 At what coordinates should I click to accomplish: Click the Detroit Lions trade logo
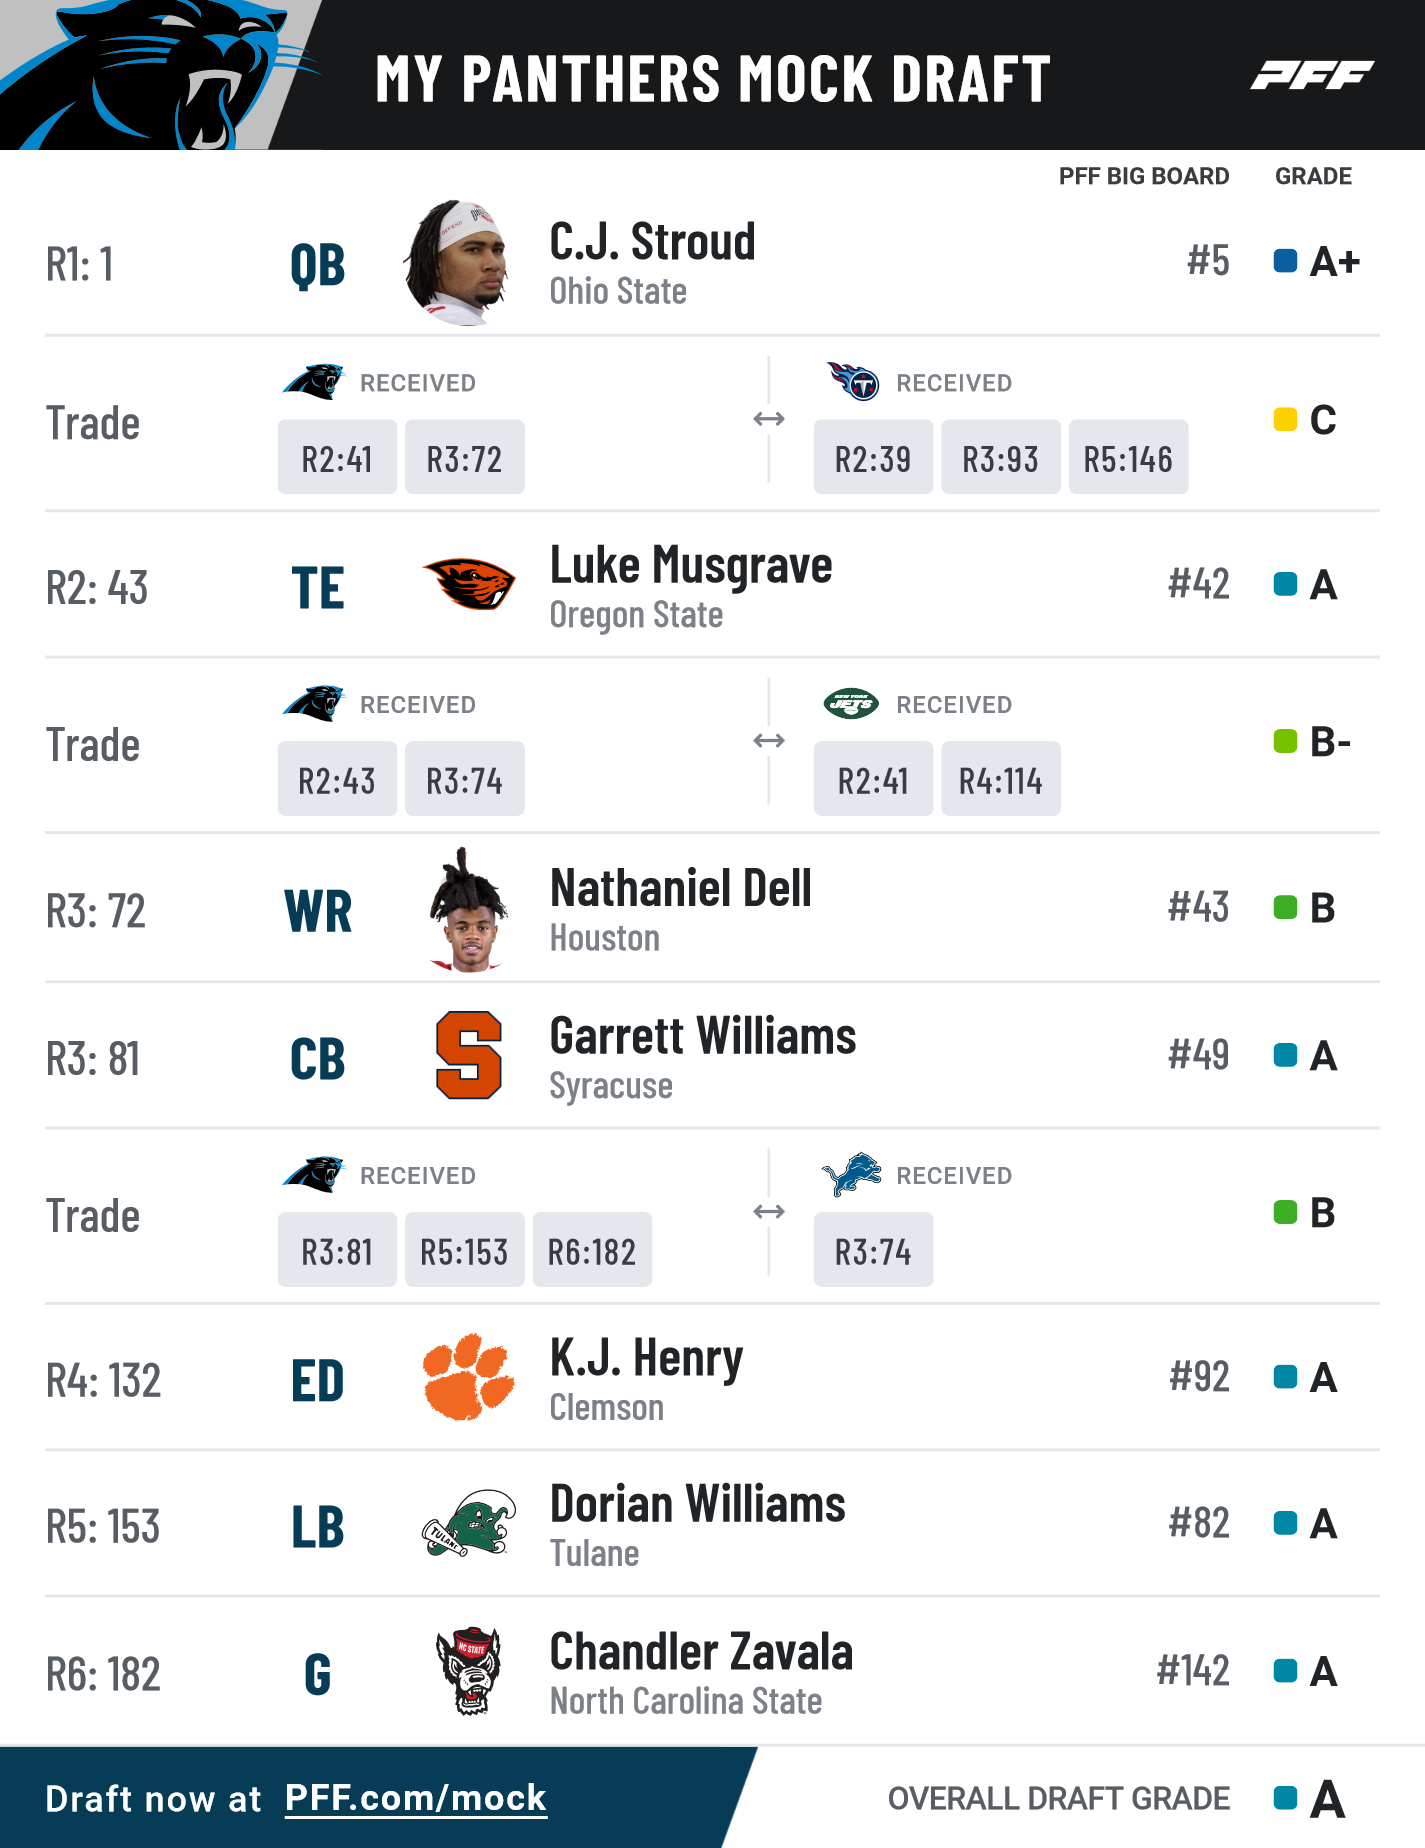(851, 1174)
